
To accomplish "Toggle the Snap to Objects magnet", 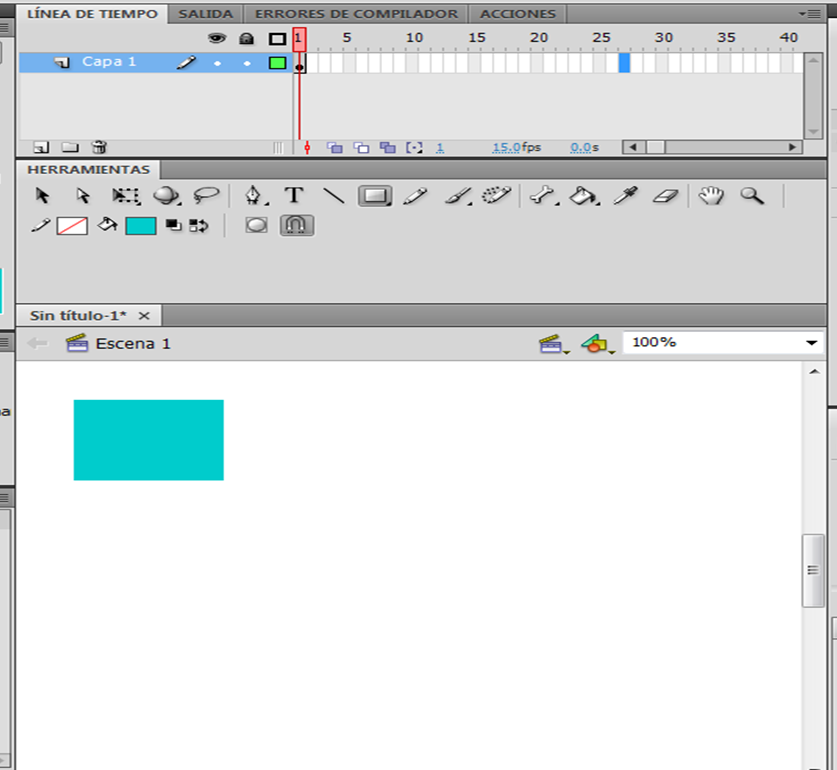I will click(x=296, y=226).
